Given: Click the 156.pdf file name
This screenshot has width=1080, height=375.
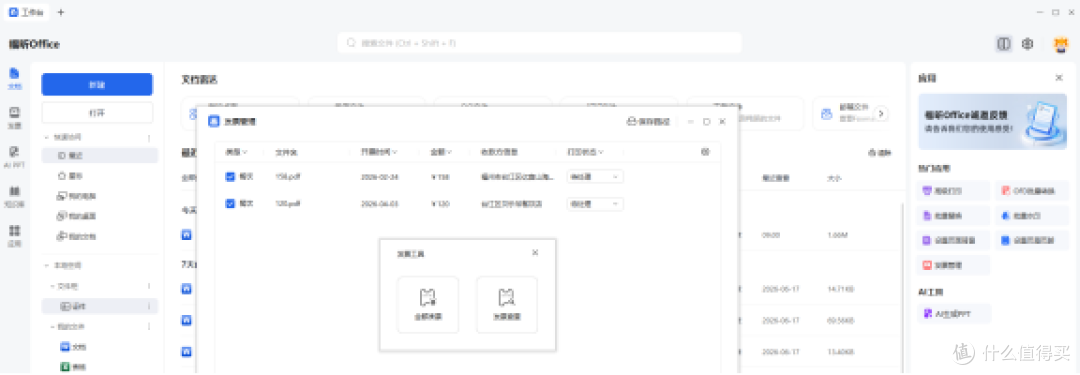Looking at the screenshot, I should [287, 177].
